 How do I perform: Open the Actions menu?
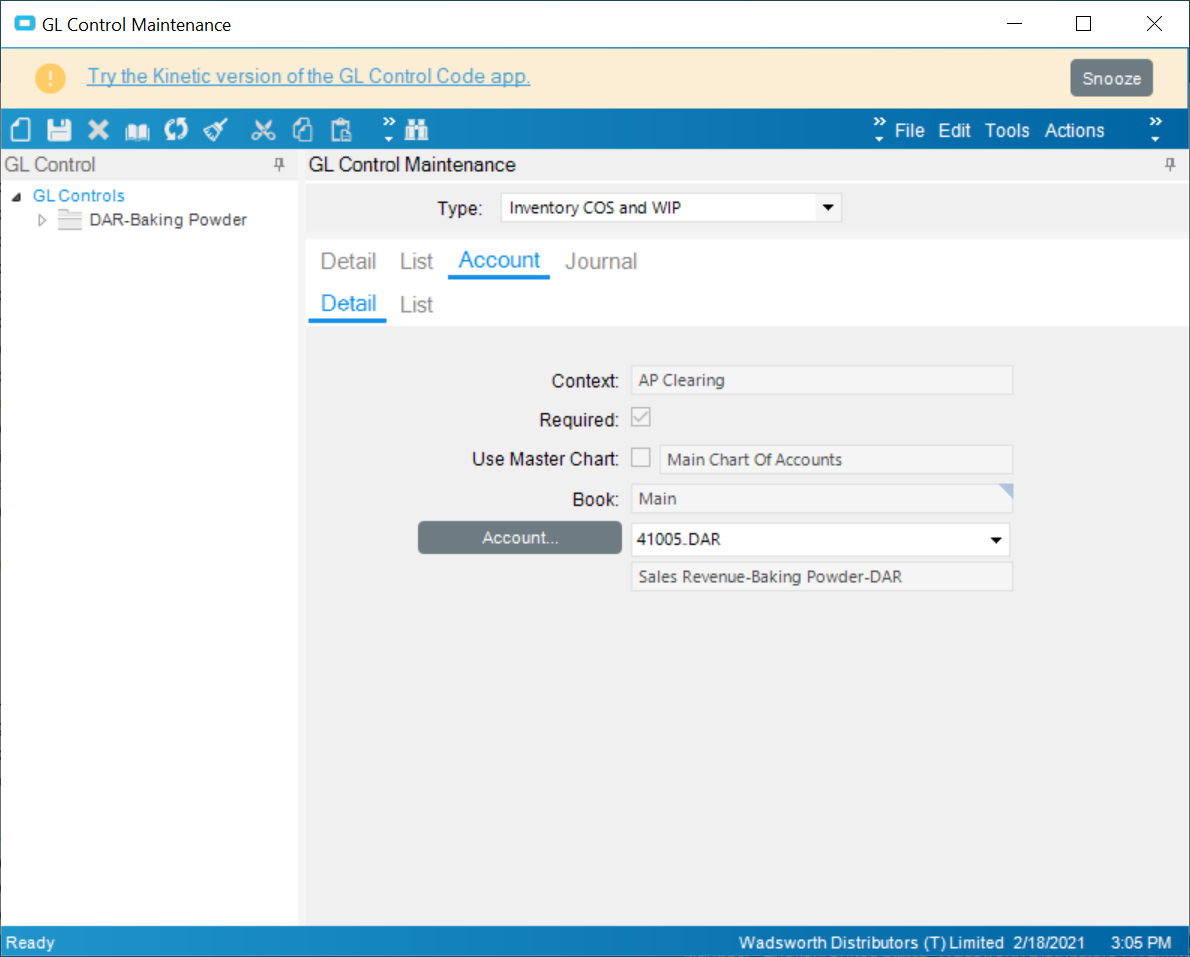pos(1074,131)
